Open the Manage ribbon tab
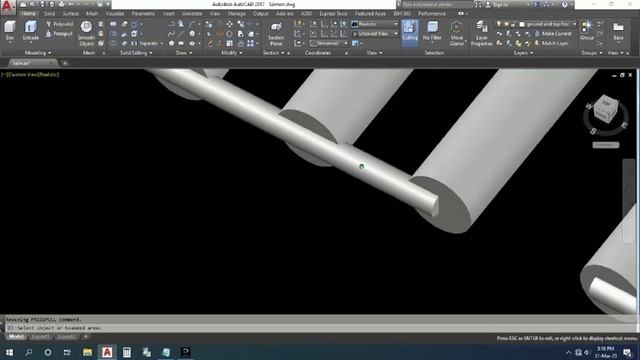 (x=237, y=14)
